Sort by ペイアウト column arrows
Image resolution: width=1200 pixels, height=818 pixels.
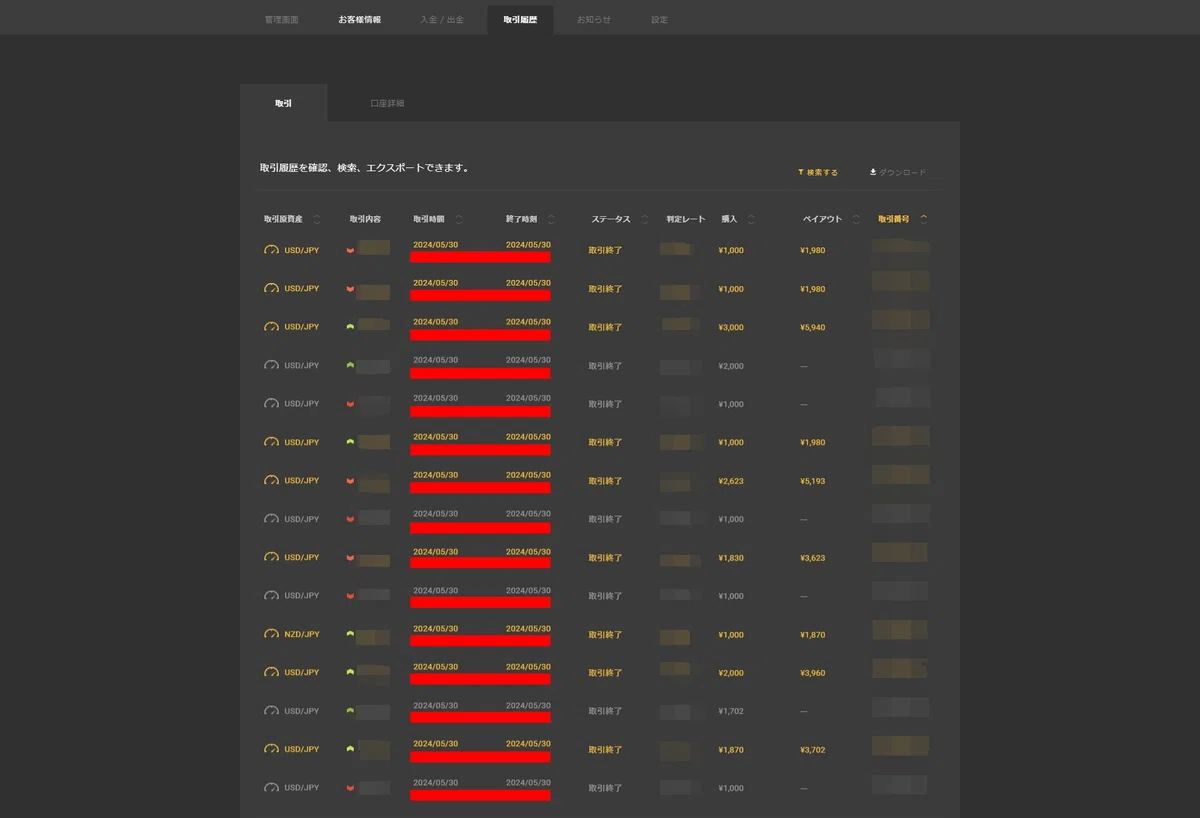[856, 219]
